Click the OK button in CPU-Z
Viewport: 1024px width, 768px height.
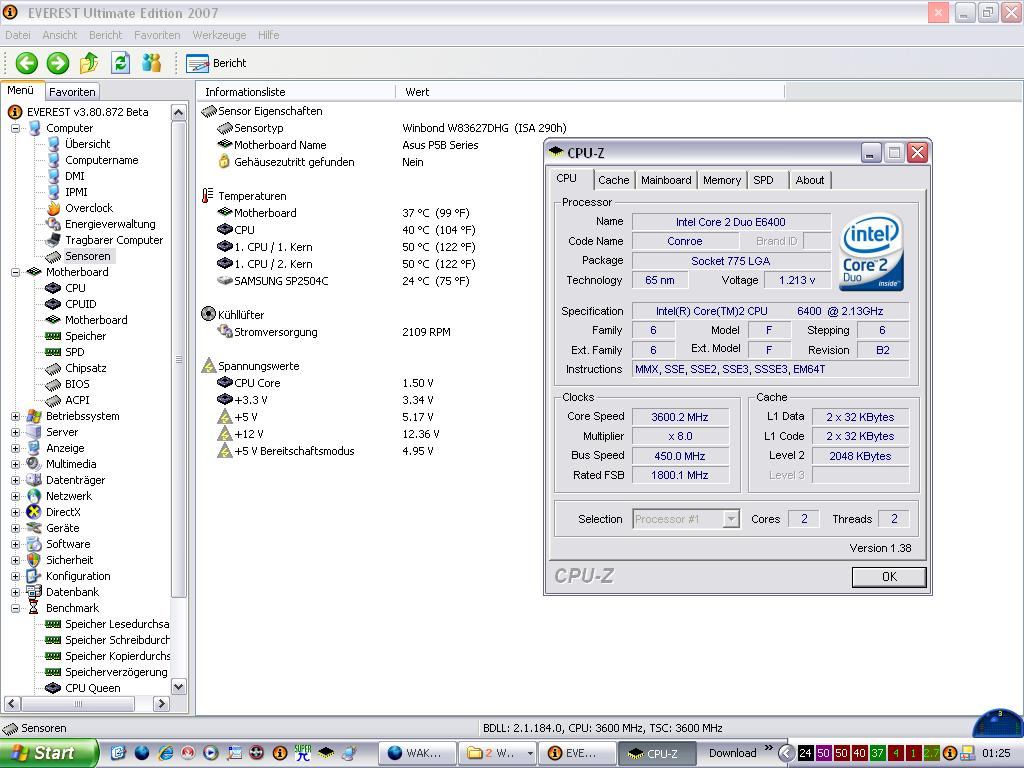tap(889, 577)
